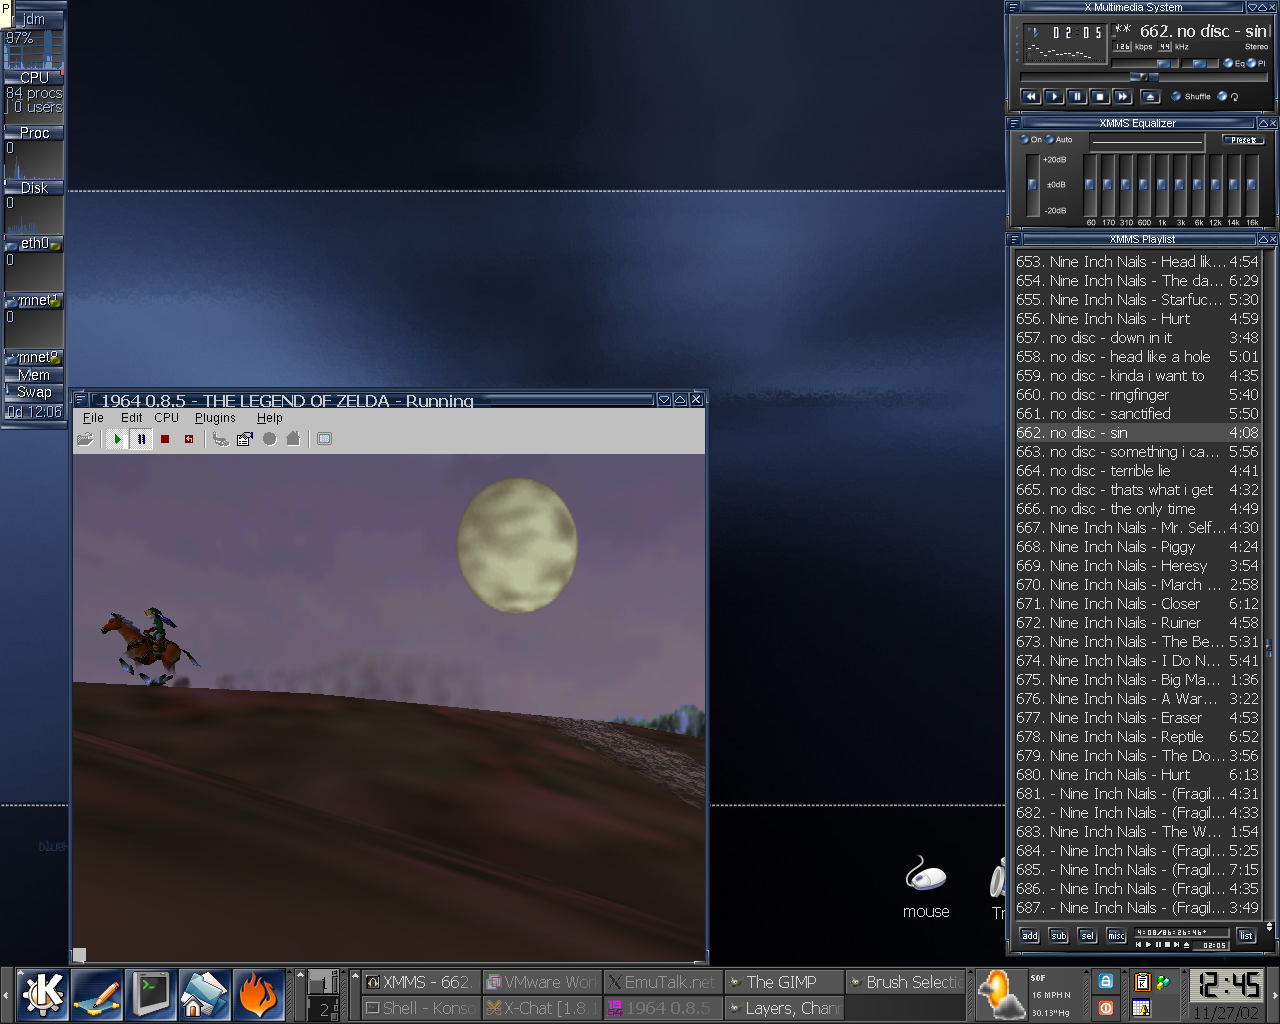Screen dimensions: 1280x1024
Task: Launch the pencil editor icon in KDE panel
Action: (x=97, y=995)
